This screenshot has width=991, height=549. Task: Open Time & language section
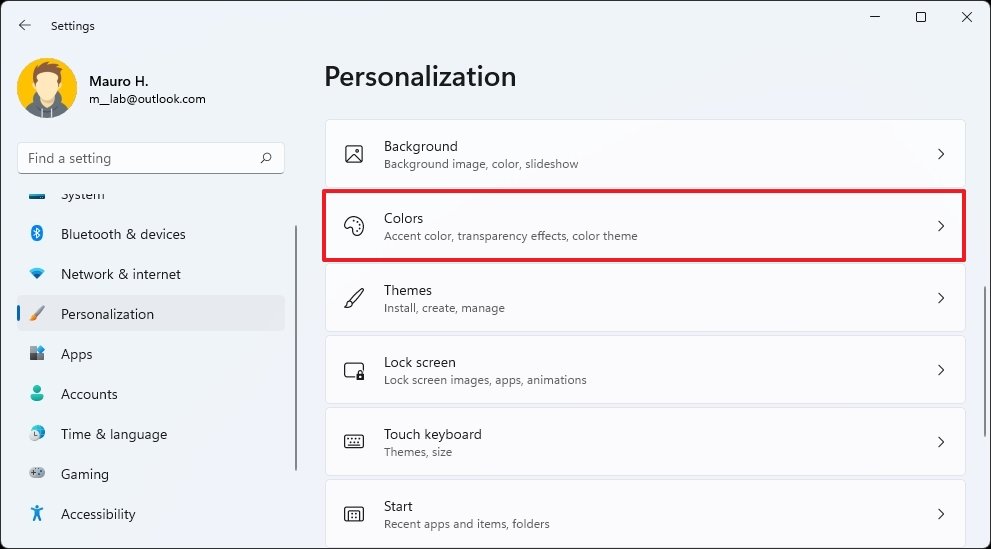point(150,434)
